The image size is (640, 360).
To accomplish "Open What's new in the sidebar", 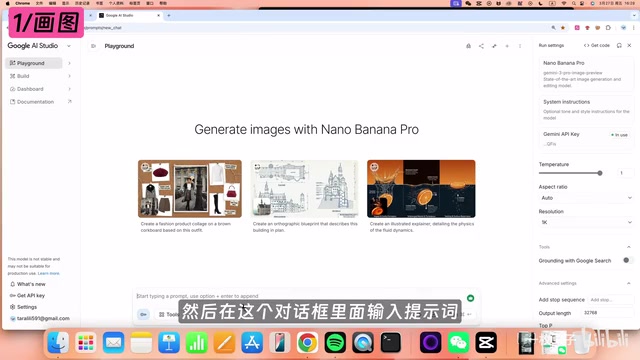I will click(27, 284).
